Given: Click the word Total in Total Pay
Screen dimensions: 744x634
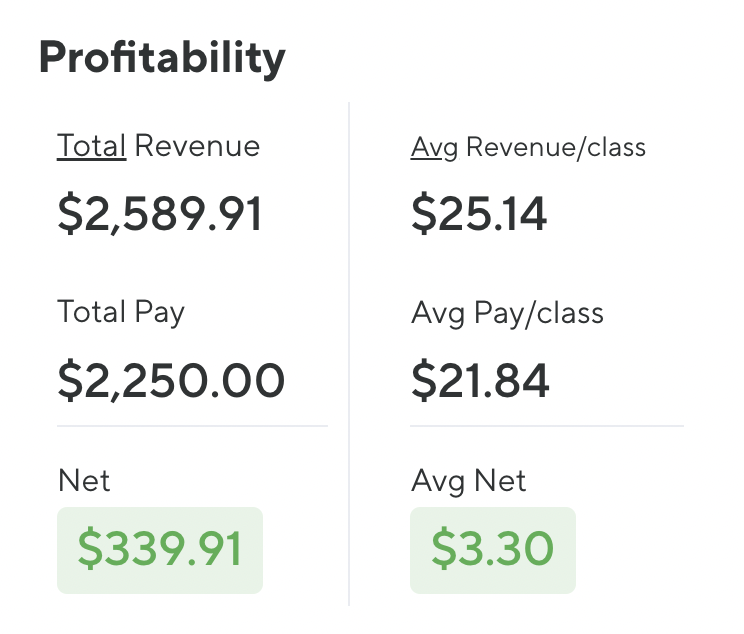Looking at the screenshot, I should coord(91,312).
